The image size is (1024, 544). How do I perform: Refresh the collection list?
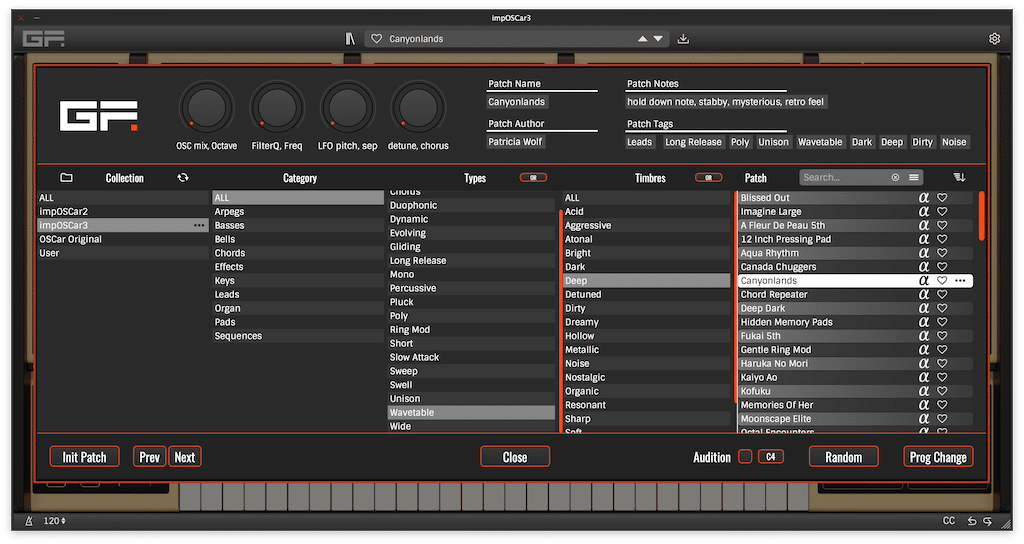click(183, 178)
